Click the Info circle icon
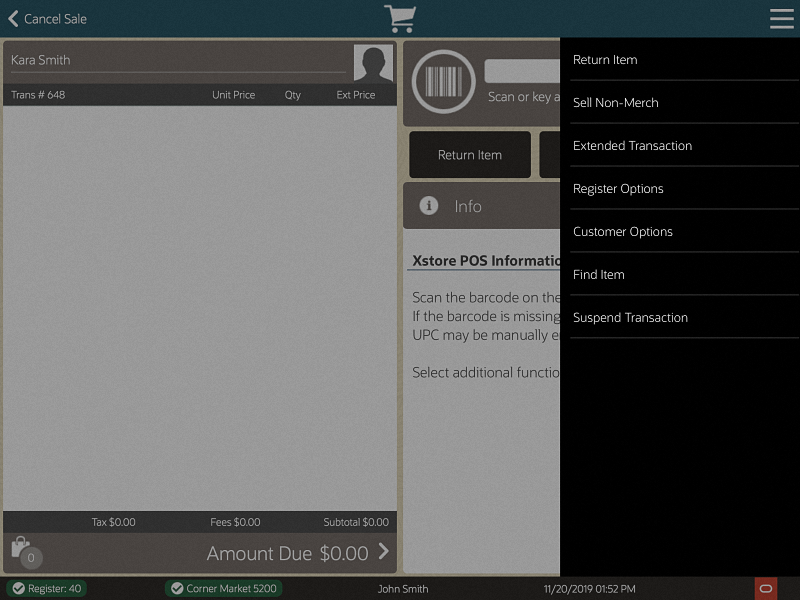Screen dimensions: 800x600 (x=429, y=206)
